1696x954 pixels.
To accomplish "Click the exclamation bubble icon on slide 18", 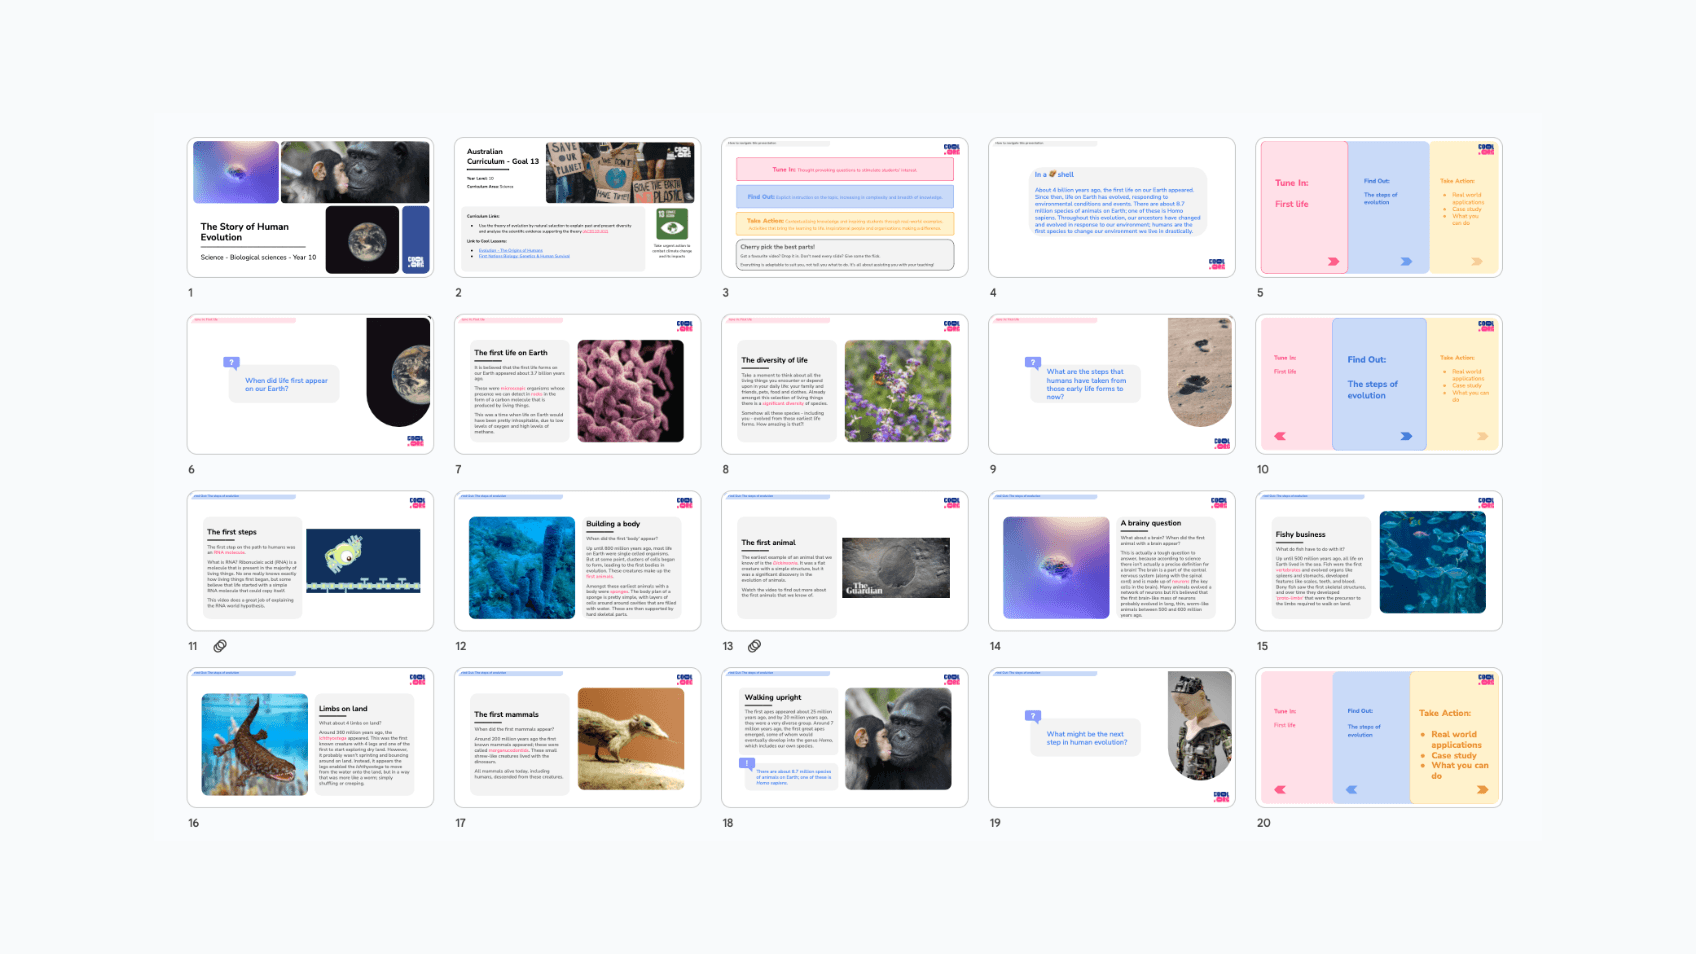I will (x=747, y=763).
